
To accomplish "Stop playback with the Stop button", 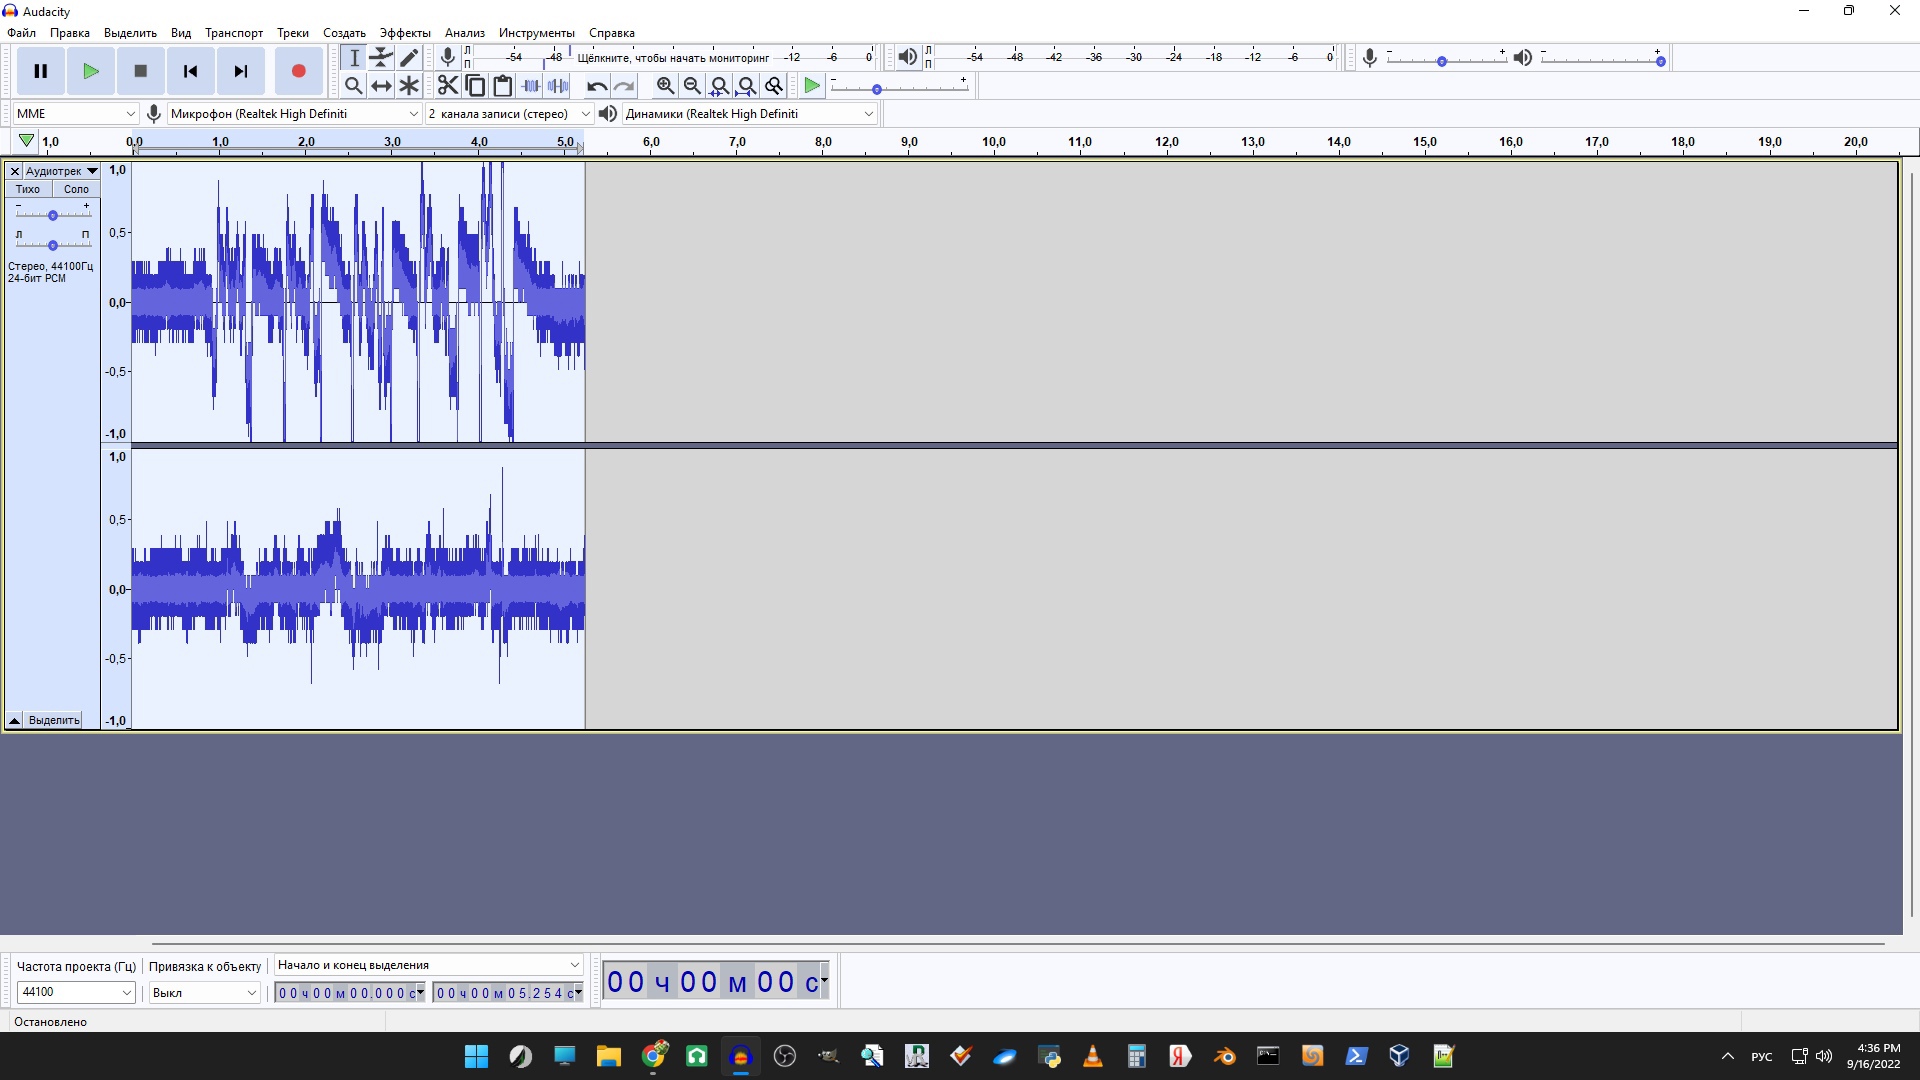I will (x=140, y=71).
